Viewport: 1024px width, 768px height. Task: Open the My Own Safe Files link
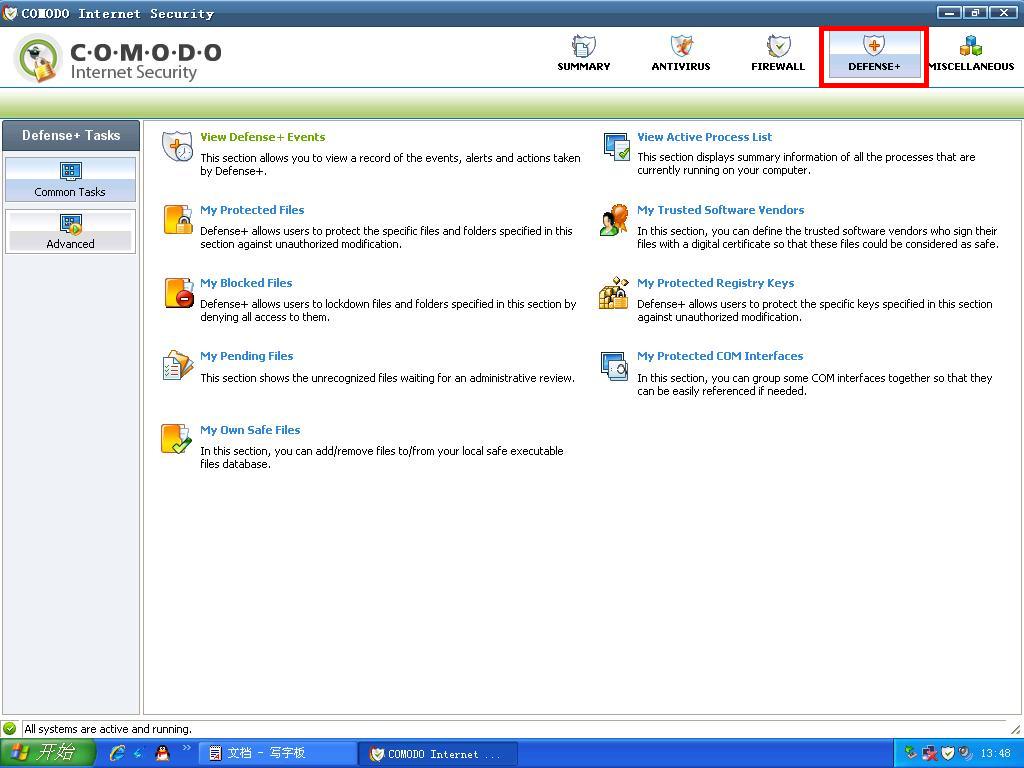(250, 430)
